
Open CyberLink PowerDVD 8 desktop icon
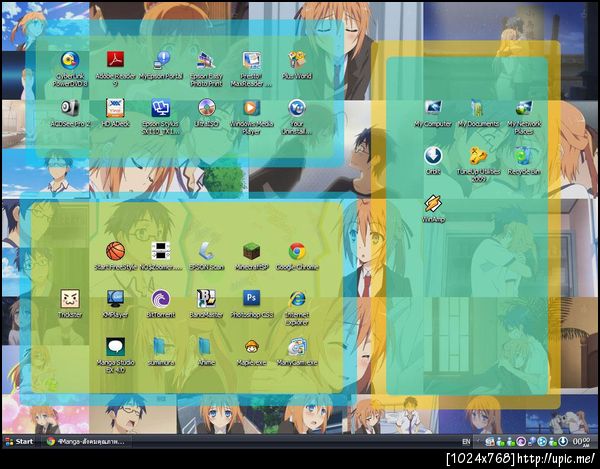coord(70,60)
